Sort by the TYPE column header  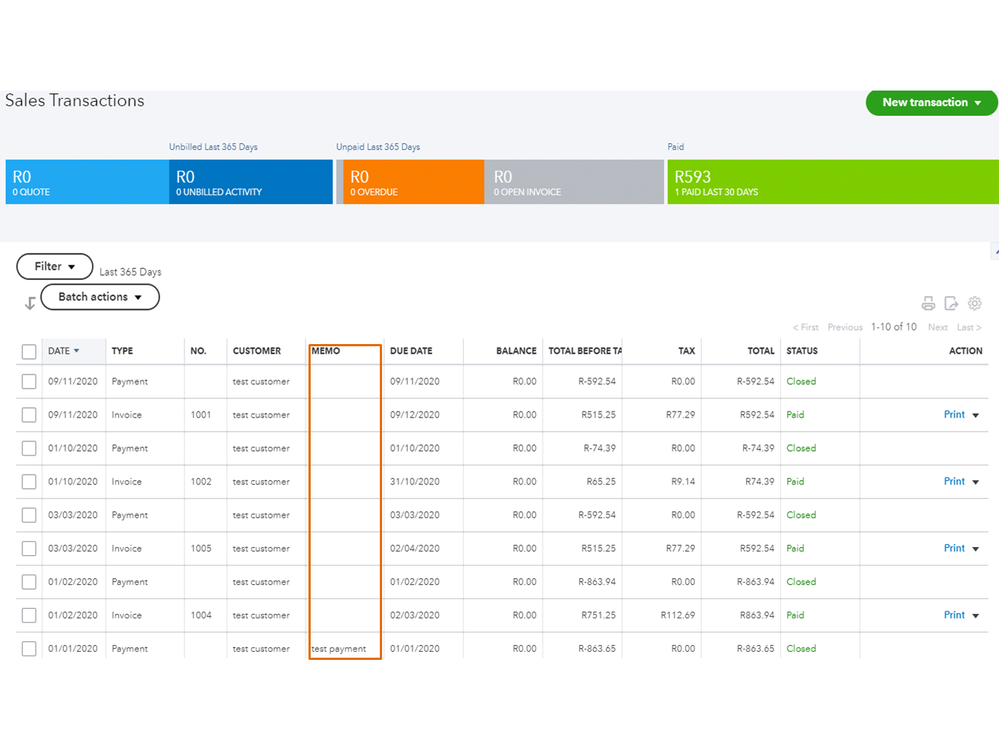click(122, 351)
